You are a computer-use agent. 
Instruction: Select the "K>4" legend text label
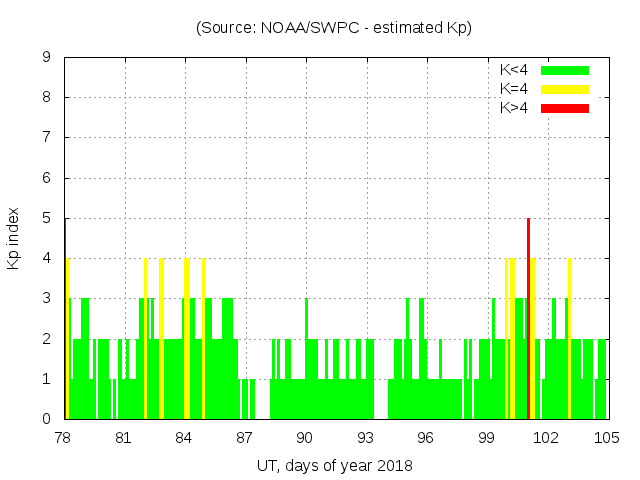pyautogui.click(x=514, y=107)
